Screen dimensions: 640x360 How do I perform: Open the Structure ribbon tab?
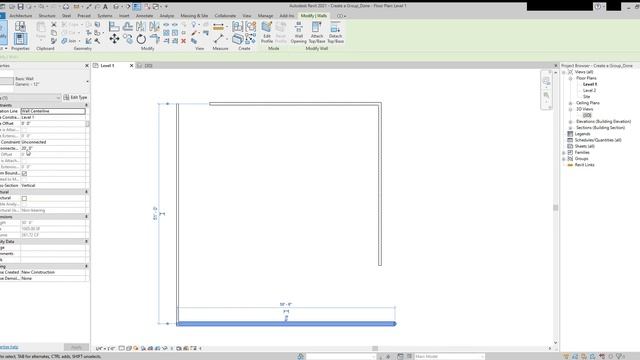click(x=47, y=16)
